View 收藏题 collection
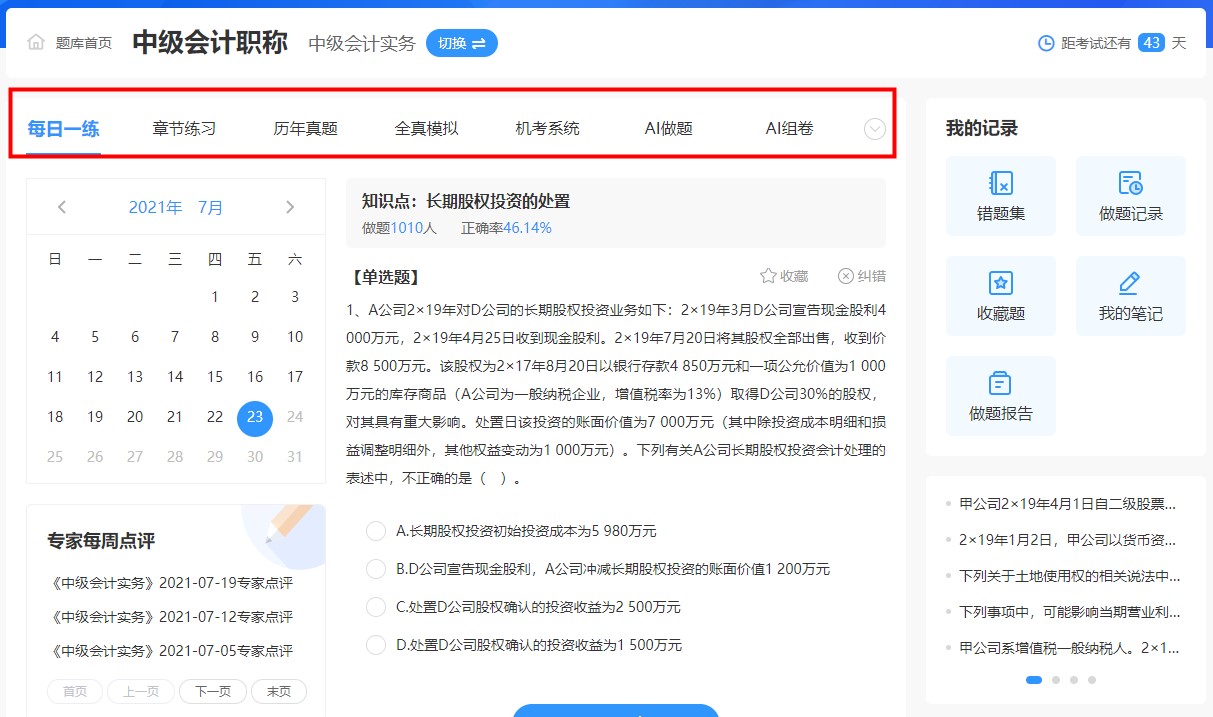This screenshot has width=1213, height=717. [x=1000, y=295]
